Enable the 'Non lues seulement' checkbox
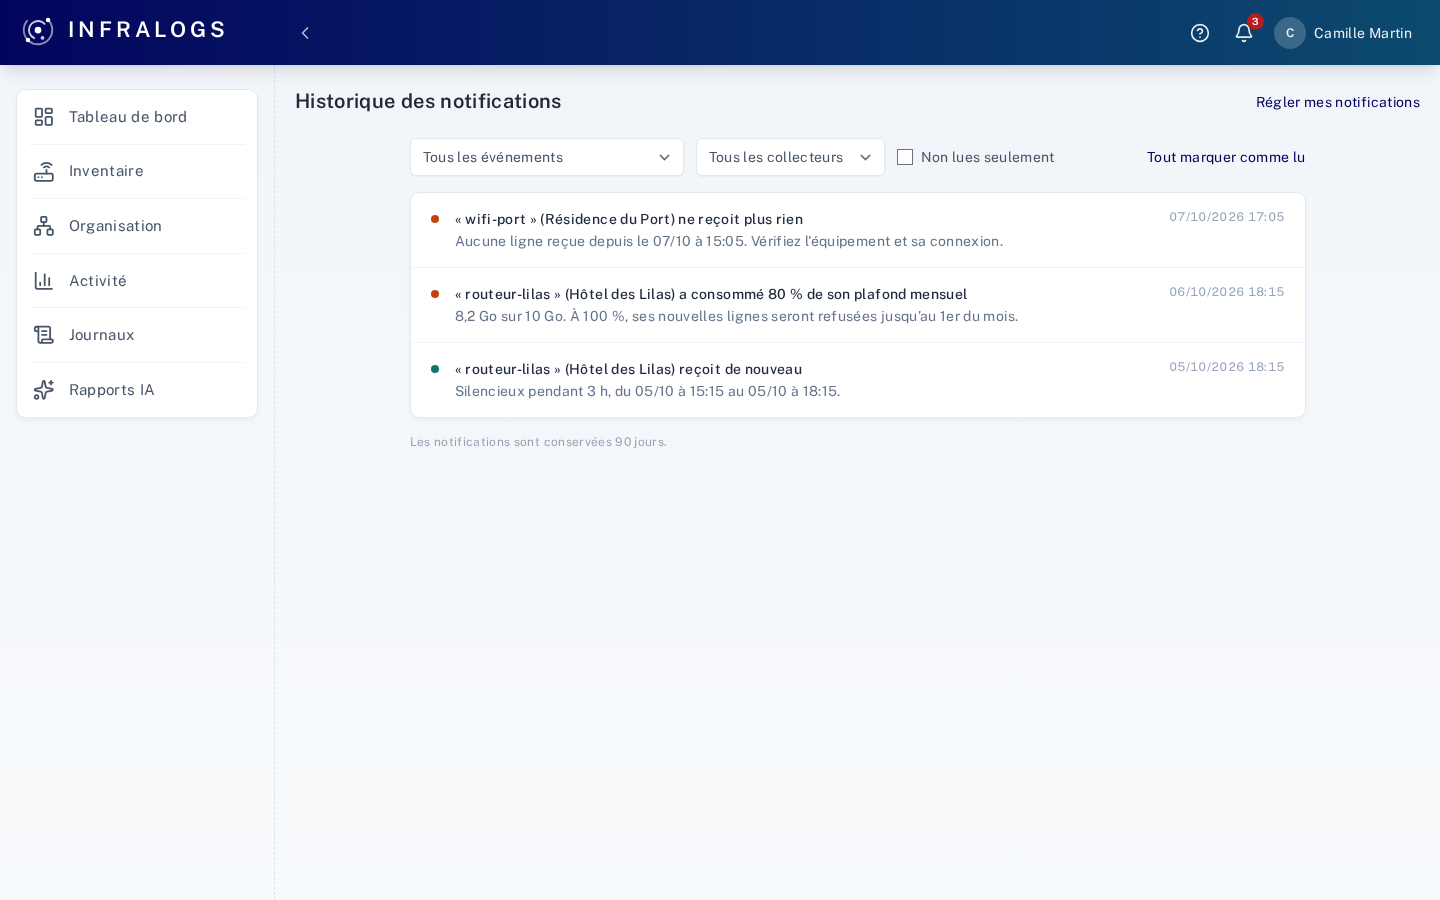1440x900 pixels. click(x=905, y=157)
